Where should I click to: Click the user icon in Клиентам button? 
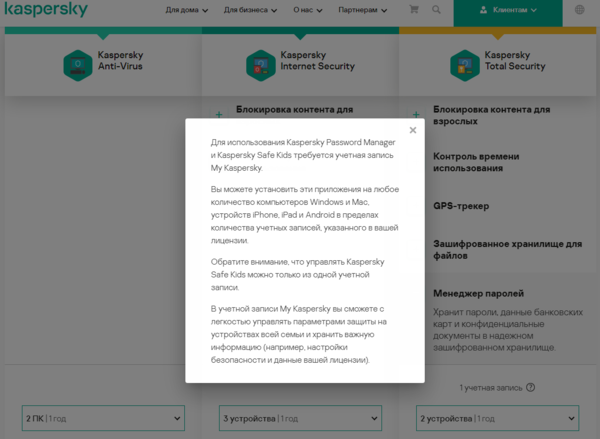pos(483,10)
